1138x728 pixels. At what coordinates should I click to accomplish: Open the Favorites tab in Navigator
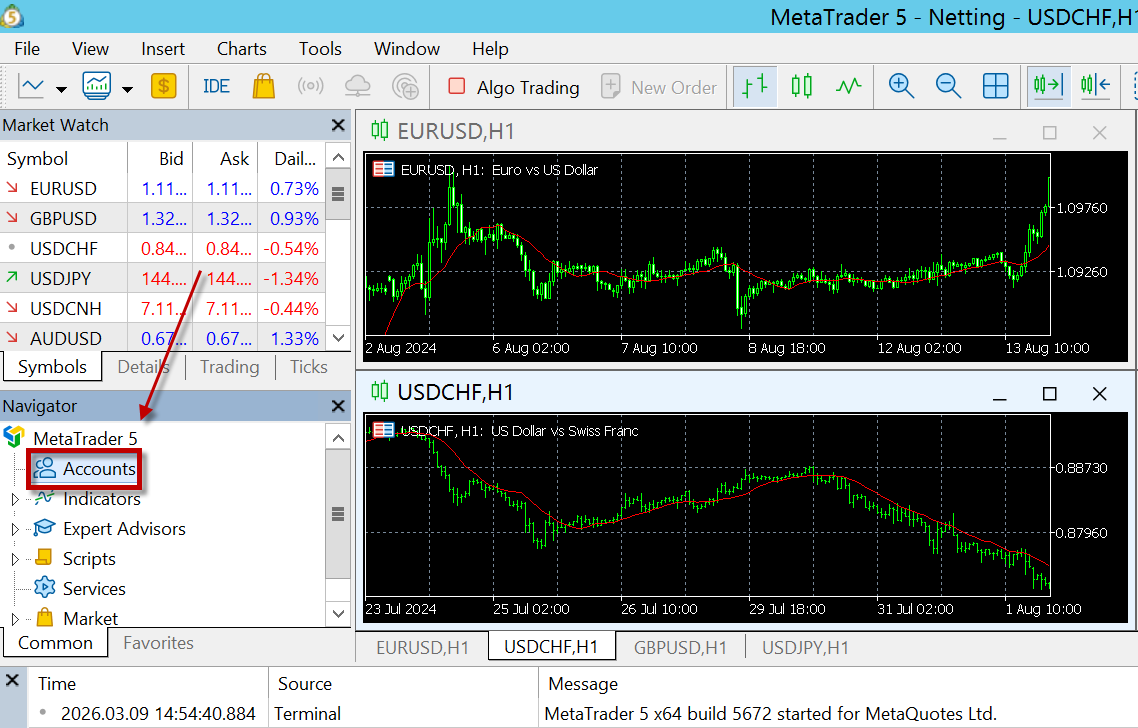click(x=158, y=643)
